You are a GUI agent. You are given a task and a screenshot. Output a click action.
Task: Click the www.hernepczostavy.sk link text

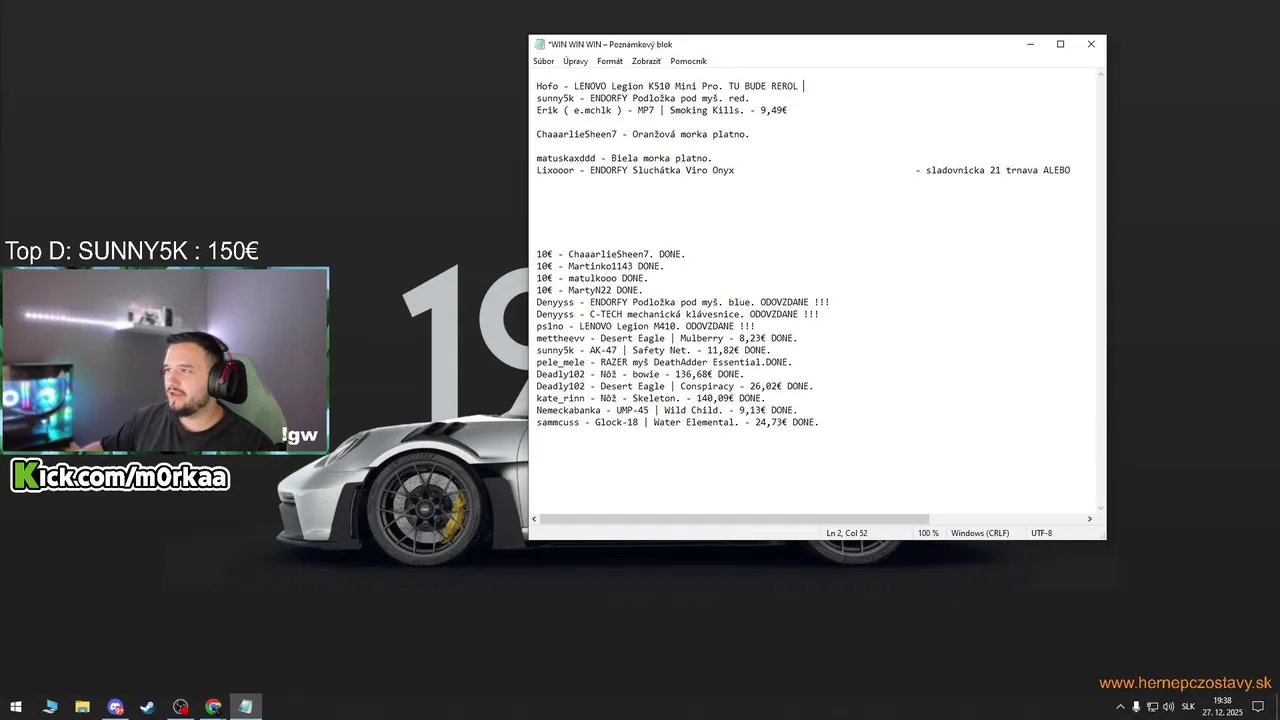pyautogui.click(x=1185, y=683)
